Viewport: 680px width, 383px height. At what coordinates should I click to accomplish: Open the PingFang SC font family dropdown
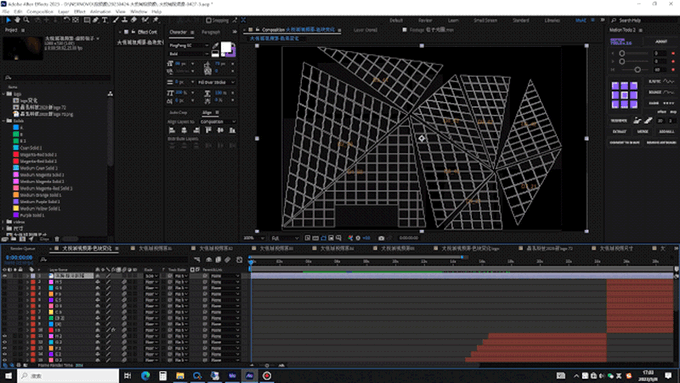[x=189, y=45]
